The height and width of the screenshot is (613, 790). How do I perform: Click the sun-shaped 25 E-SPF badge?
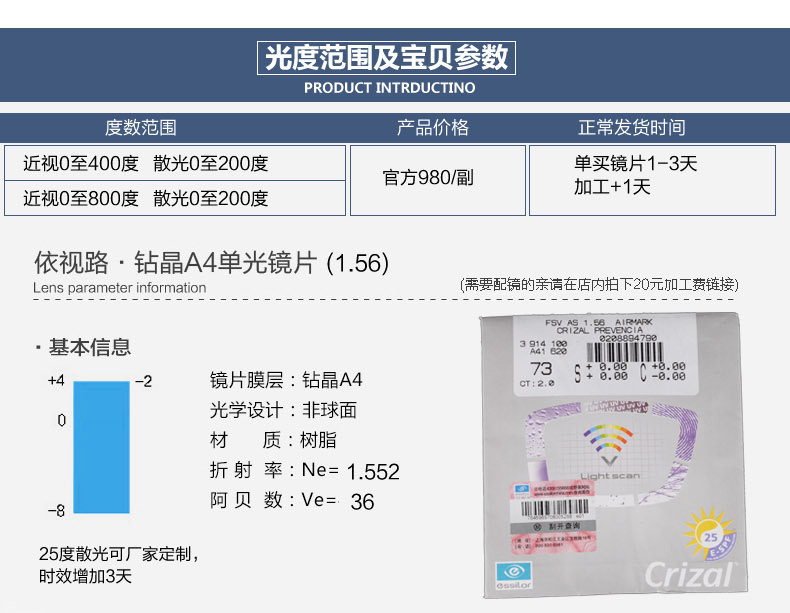(710, 535)
